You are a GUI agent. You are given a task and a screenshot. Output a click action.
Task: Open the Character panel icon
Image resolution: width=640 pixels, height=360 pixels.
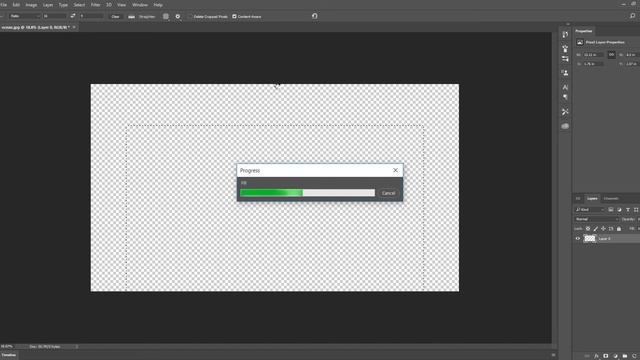(x=565, y=87)
